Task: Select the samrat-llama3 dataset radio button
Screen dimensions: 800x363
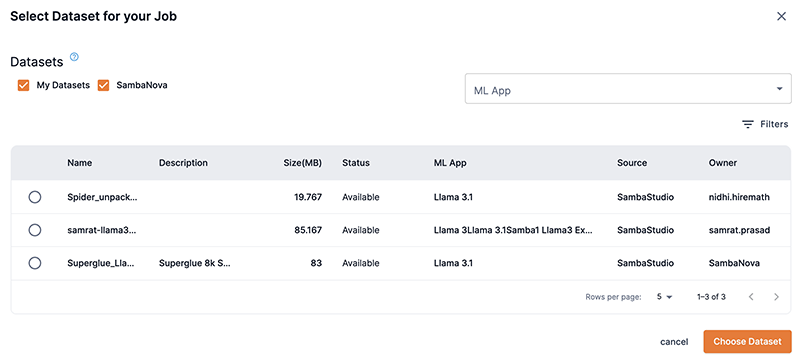Action: [35, 230]
